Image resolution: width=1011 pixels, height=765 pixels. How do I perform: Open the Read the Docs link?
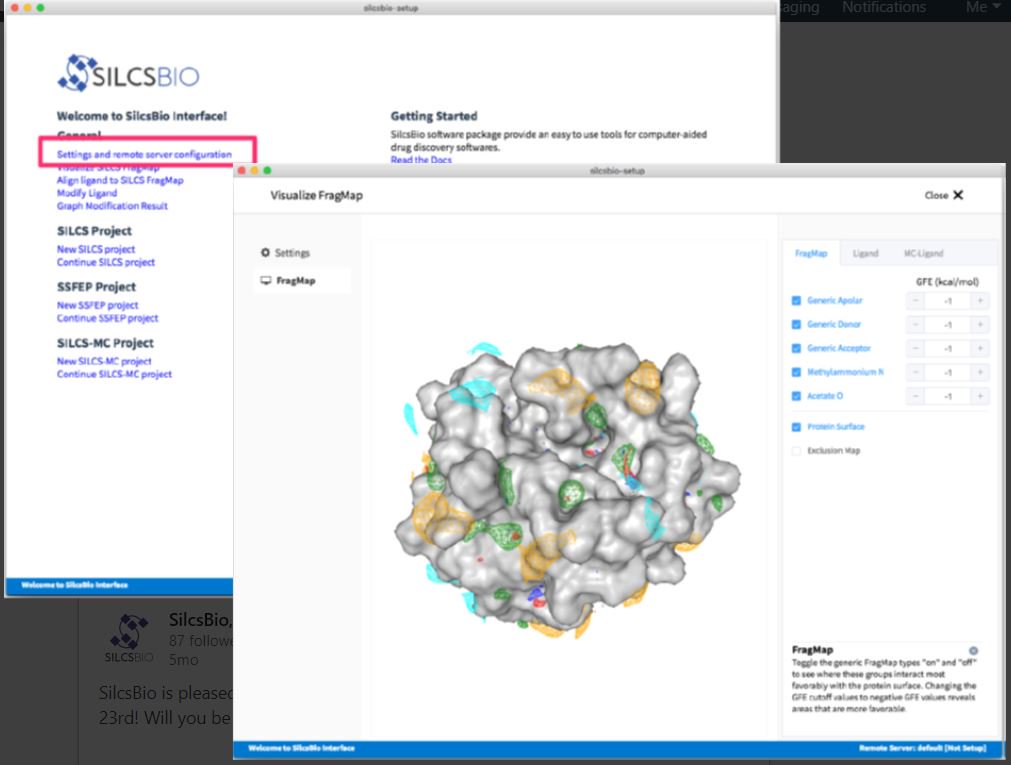(421, 160)
